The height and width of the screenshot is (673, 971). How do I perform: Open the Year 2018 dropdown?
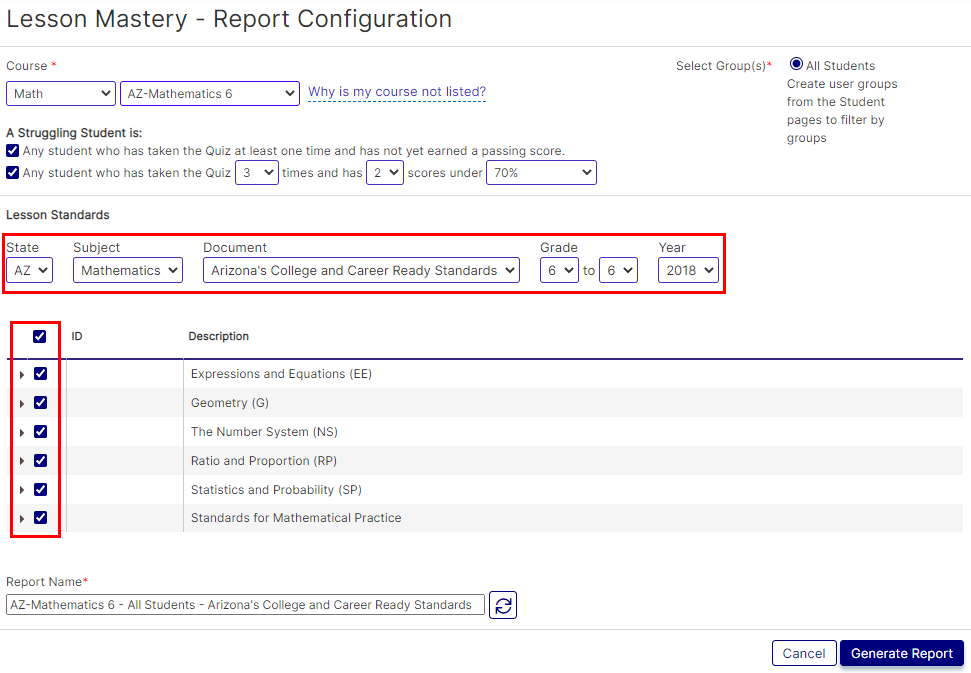[x=688, y=270]
